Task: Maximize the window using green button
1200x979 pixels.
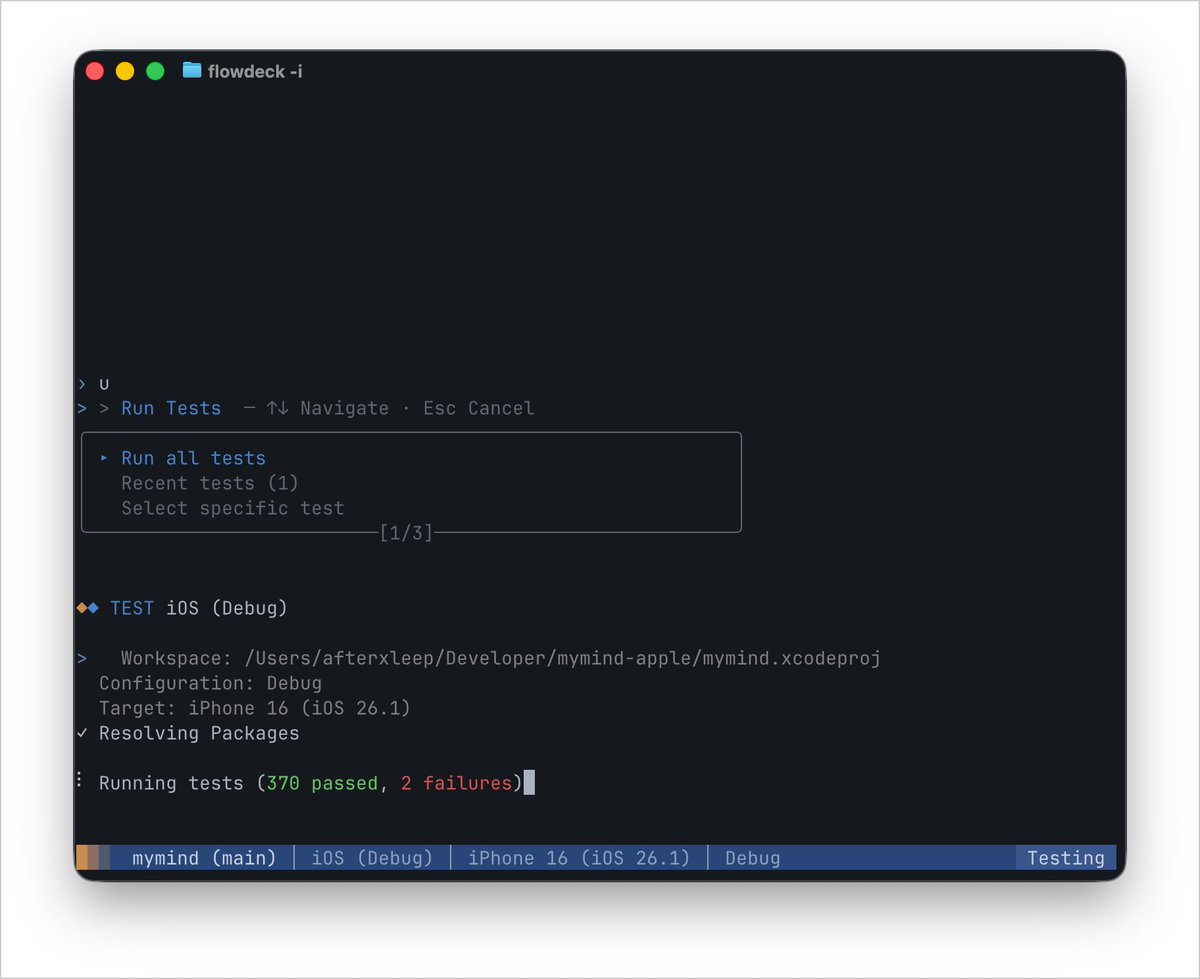Action: (x=155, y=71)
